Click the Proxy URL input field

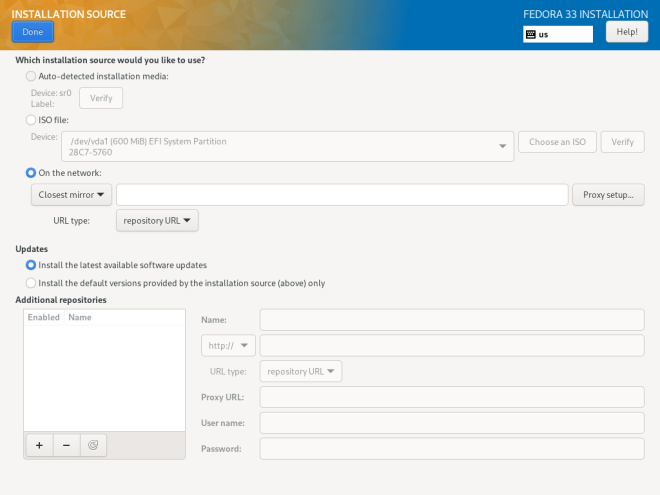(451, 397)
